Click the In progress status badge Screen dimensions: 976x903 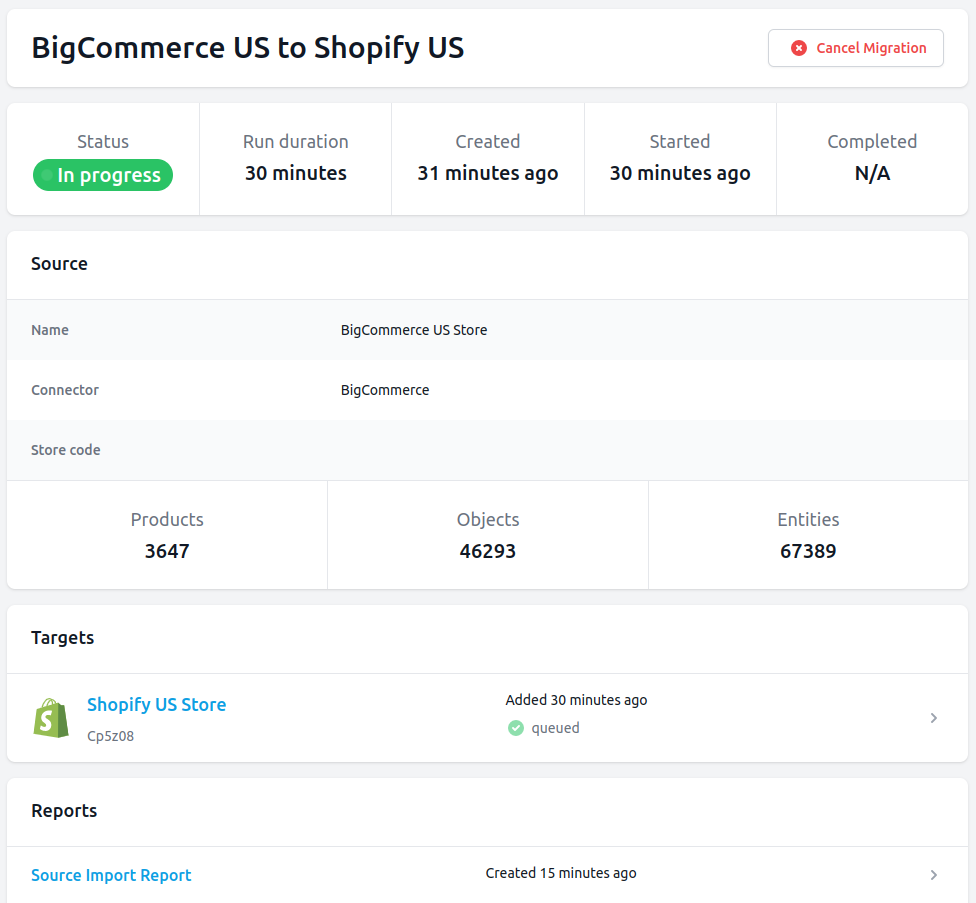tap(103, 175)
